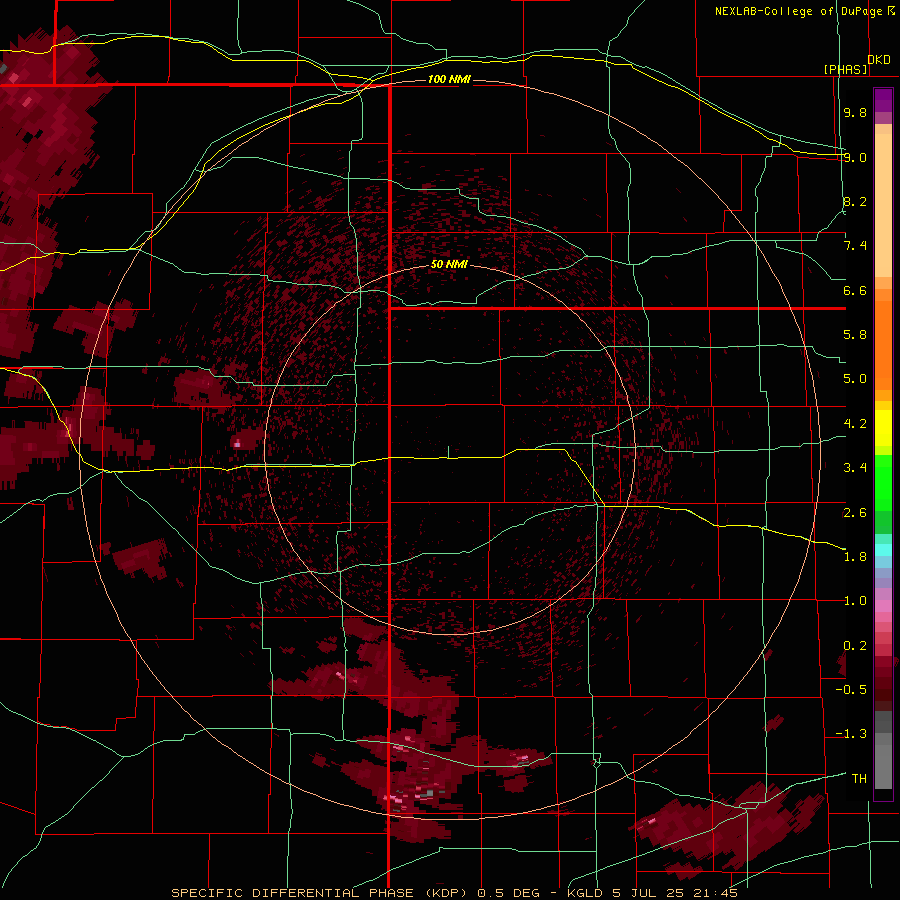The height and width of the screenshot is (900, 900).
Task: Click the 1.0 color scale value
Action: (855, 601)
